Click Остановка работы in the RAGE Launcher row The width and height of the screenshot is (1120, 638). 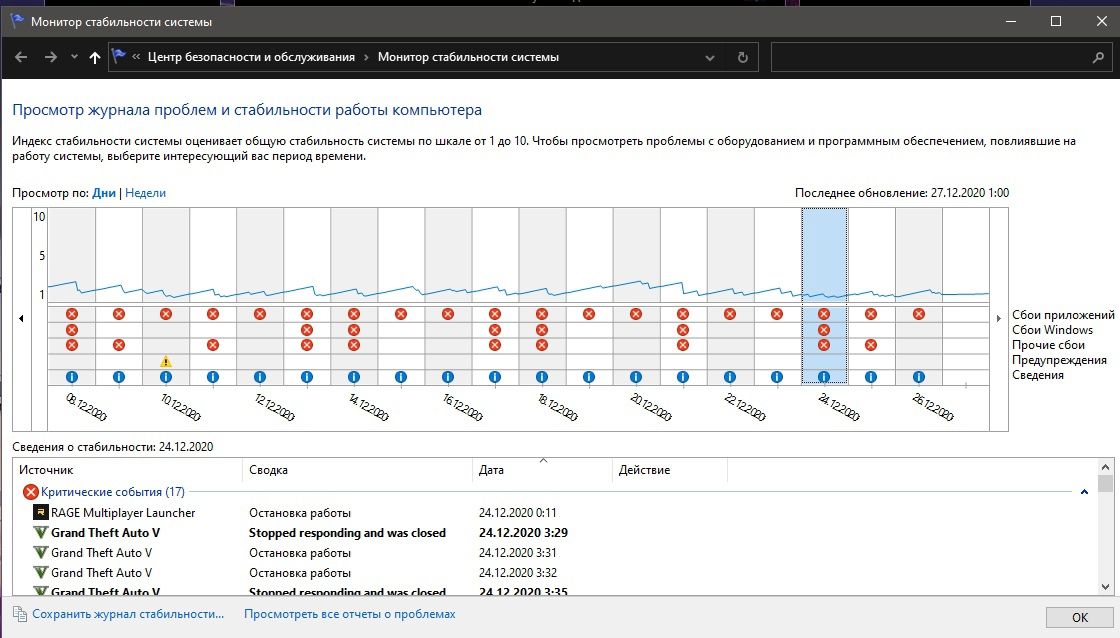point(300,512)
